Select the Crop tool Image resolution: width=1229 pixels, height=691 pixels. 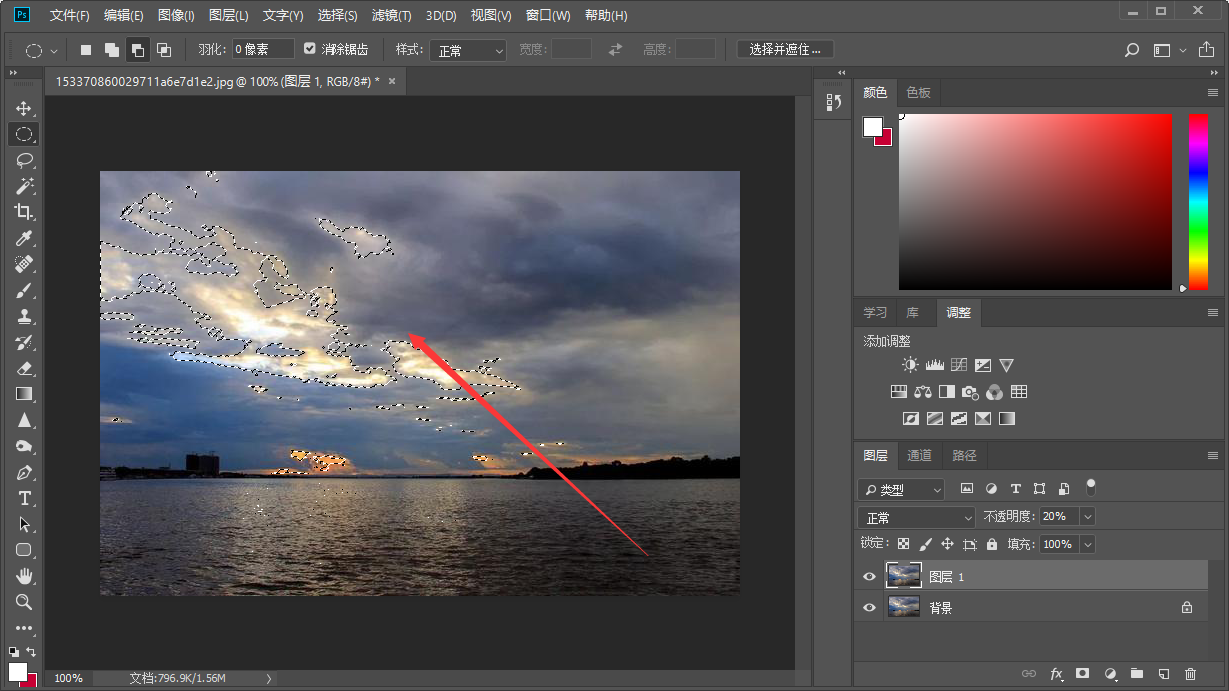(24, 212)
